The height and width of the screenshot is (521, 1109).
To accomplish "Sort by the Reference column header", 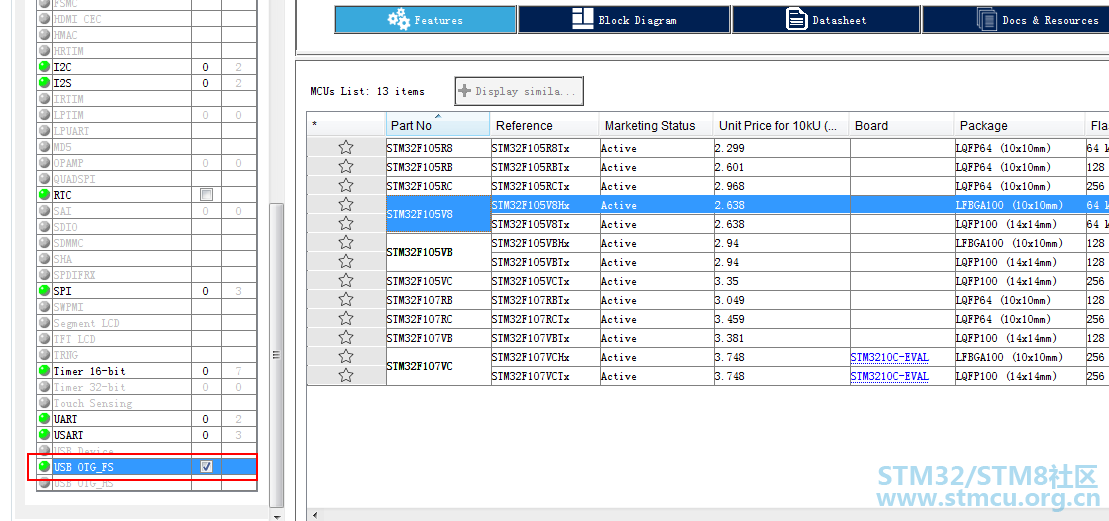I will pos(545,125).
